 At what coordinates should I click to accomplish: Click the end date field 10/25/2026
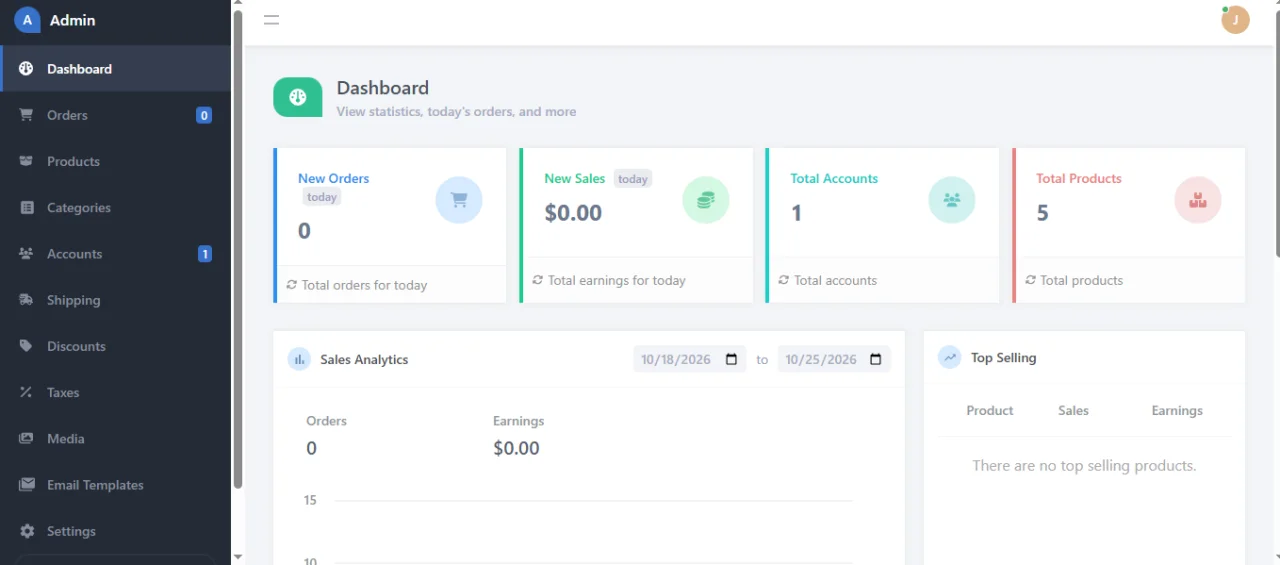[834, 359]
